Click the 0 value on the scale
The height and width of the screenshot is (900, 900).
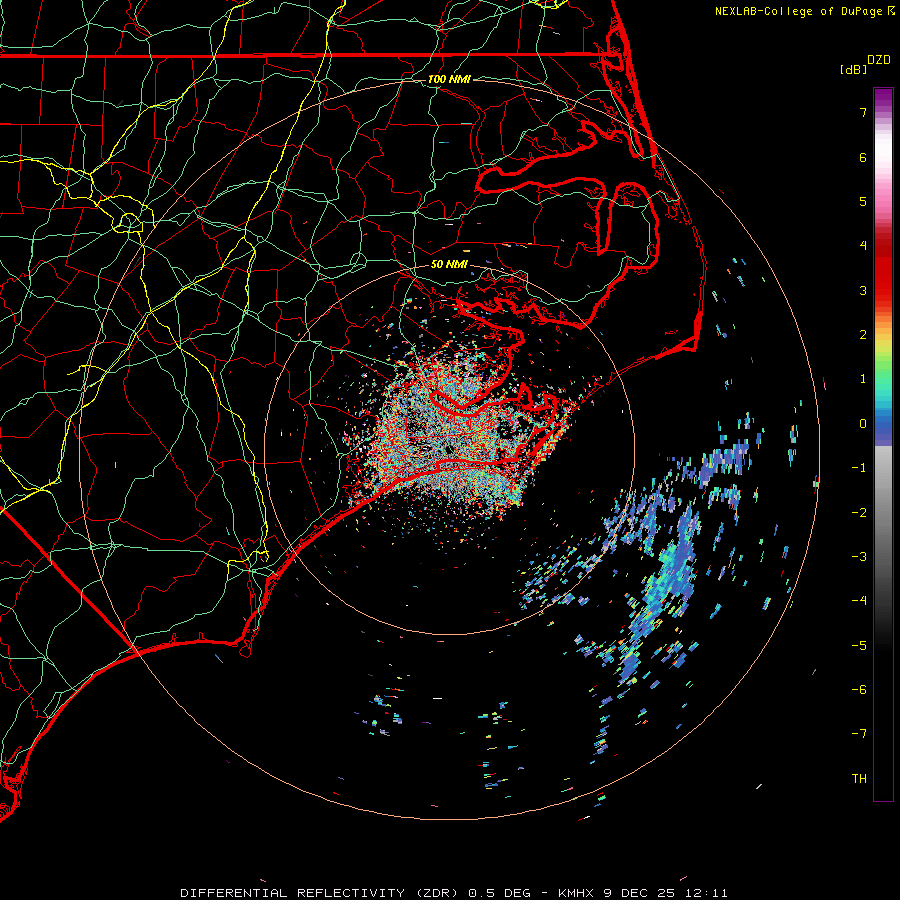pyautogui.click(x=863, y=424)
